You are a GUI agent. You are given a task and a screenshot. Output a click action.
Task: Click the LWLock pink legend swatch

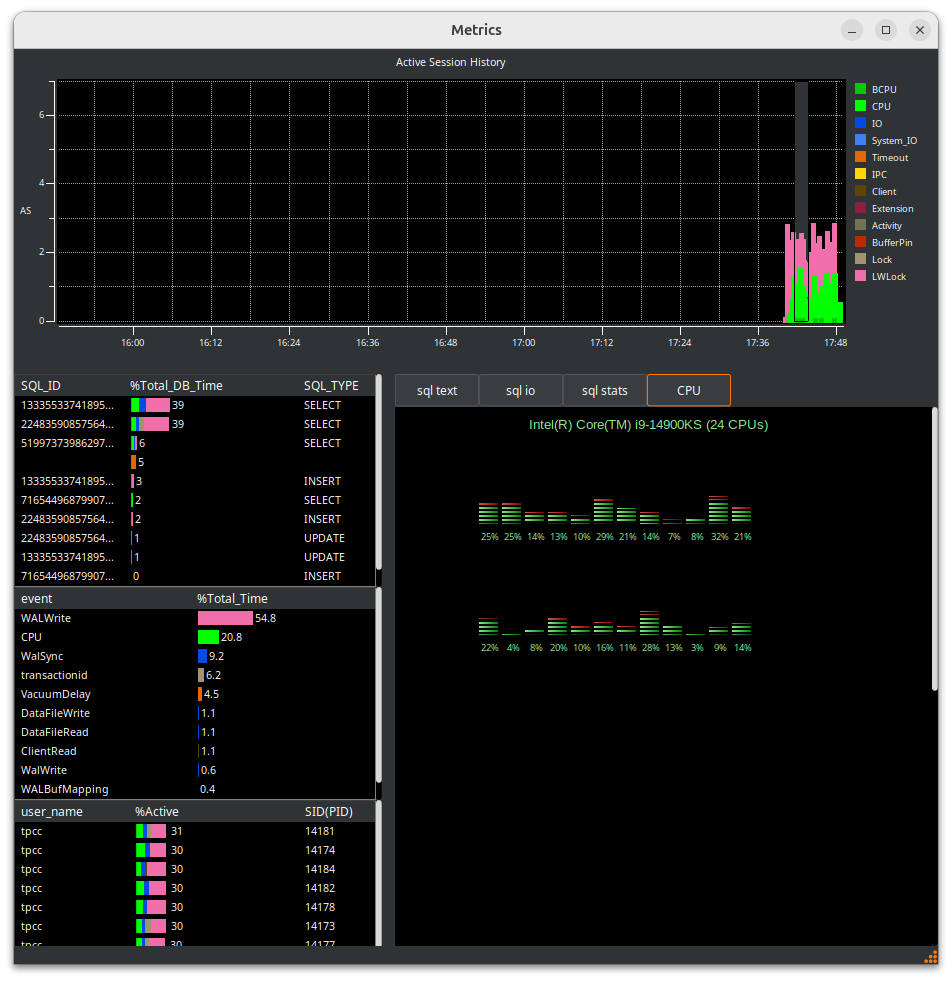click(x=860, y=276)
